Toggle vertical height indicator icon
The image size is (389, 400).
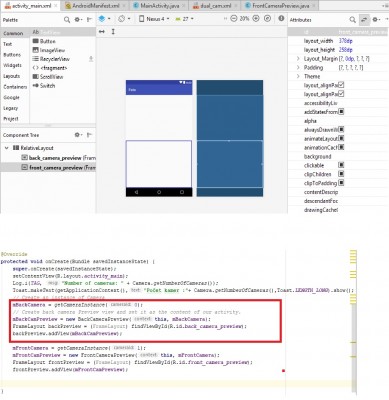point(113,32)
